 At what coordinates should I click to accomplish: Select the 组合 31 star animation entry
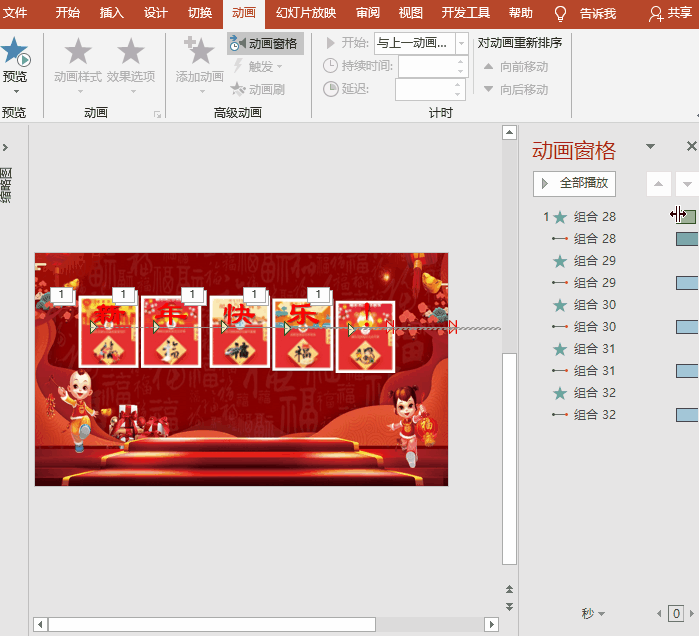(x=584, y=349)
